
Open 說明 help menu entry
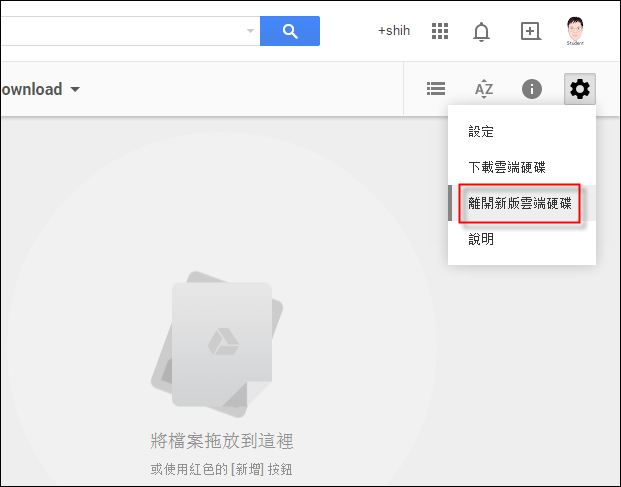click(522, 239)
